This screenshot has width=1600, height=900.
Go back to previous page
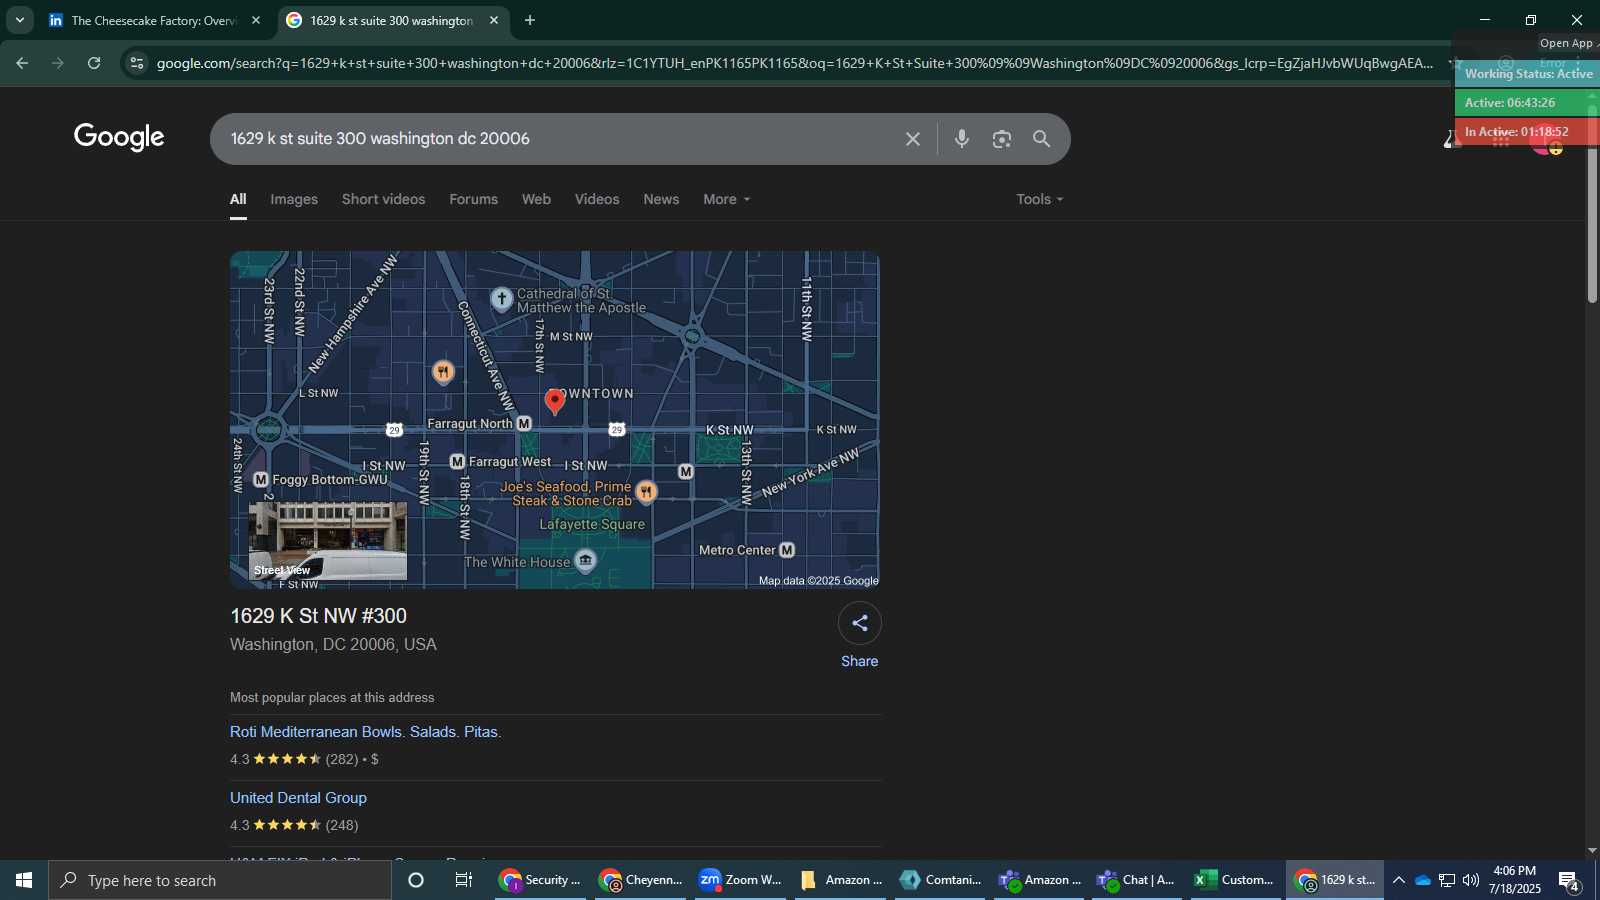22,63
